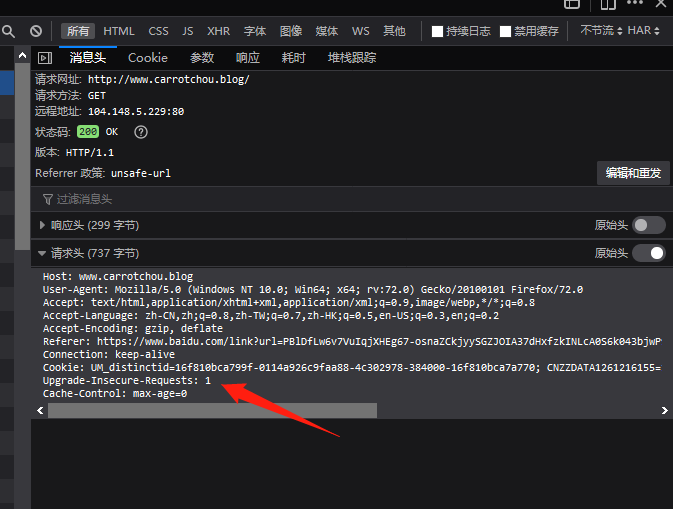Click the right scroll arrow of headers

click(664, 411)
